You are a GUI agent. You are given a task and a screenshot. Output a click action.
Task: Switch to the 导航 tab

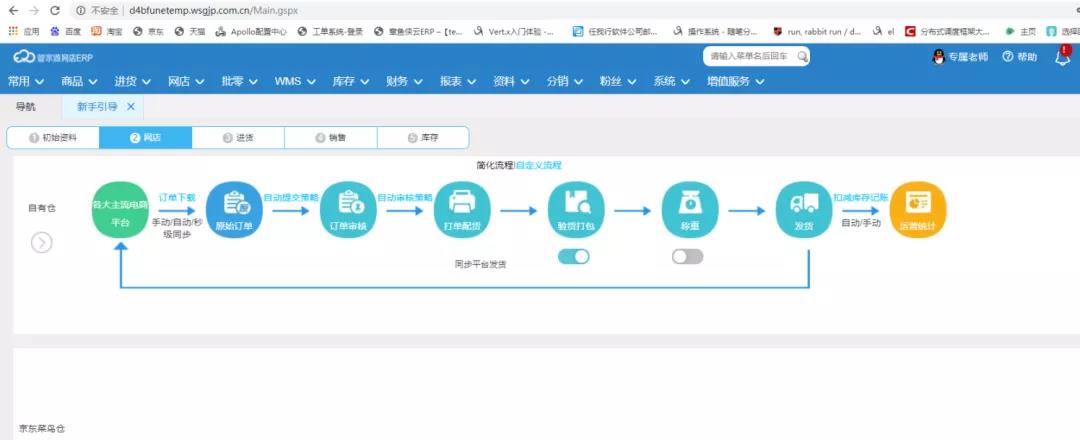click(25, 106)
